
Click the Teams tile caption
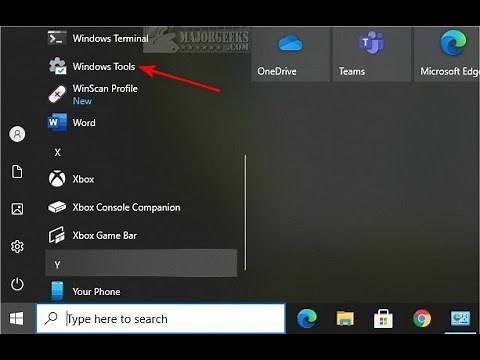[x=352, y=71]
